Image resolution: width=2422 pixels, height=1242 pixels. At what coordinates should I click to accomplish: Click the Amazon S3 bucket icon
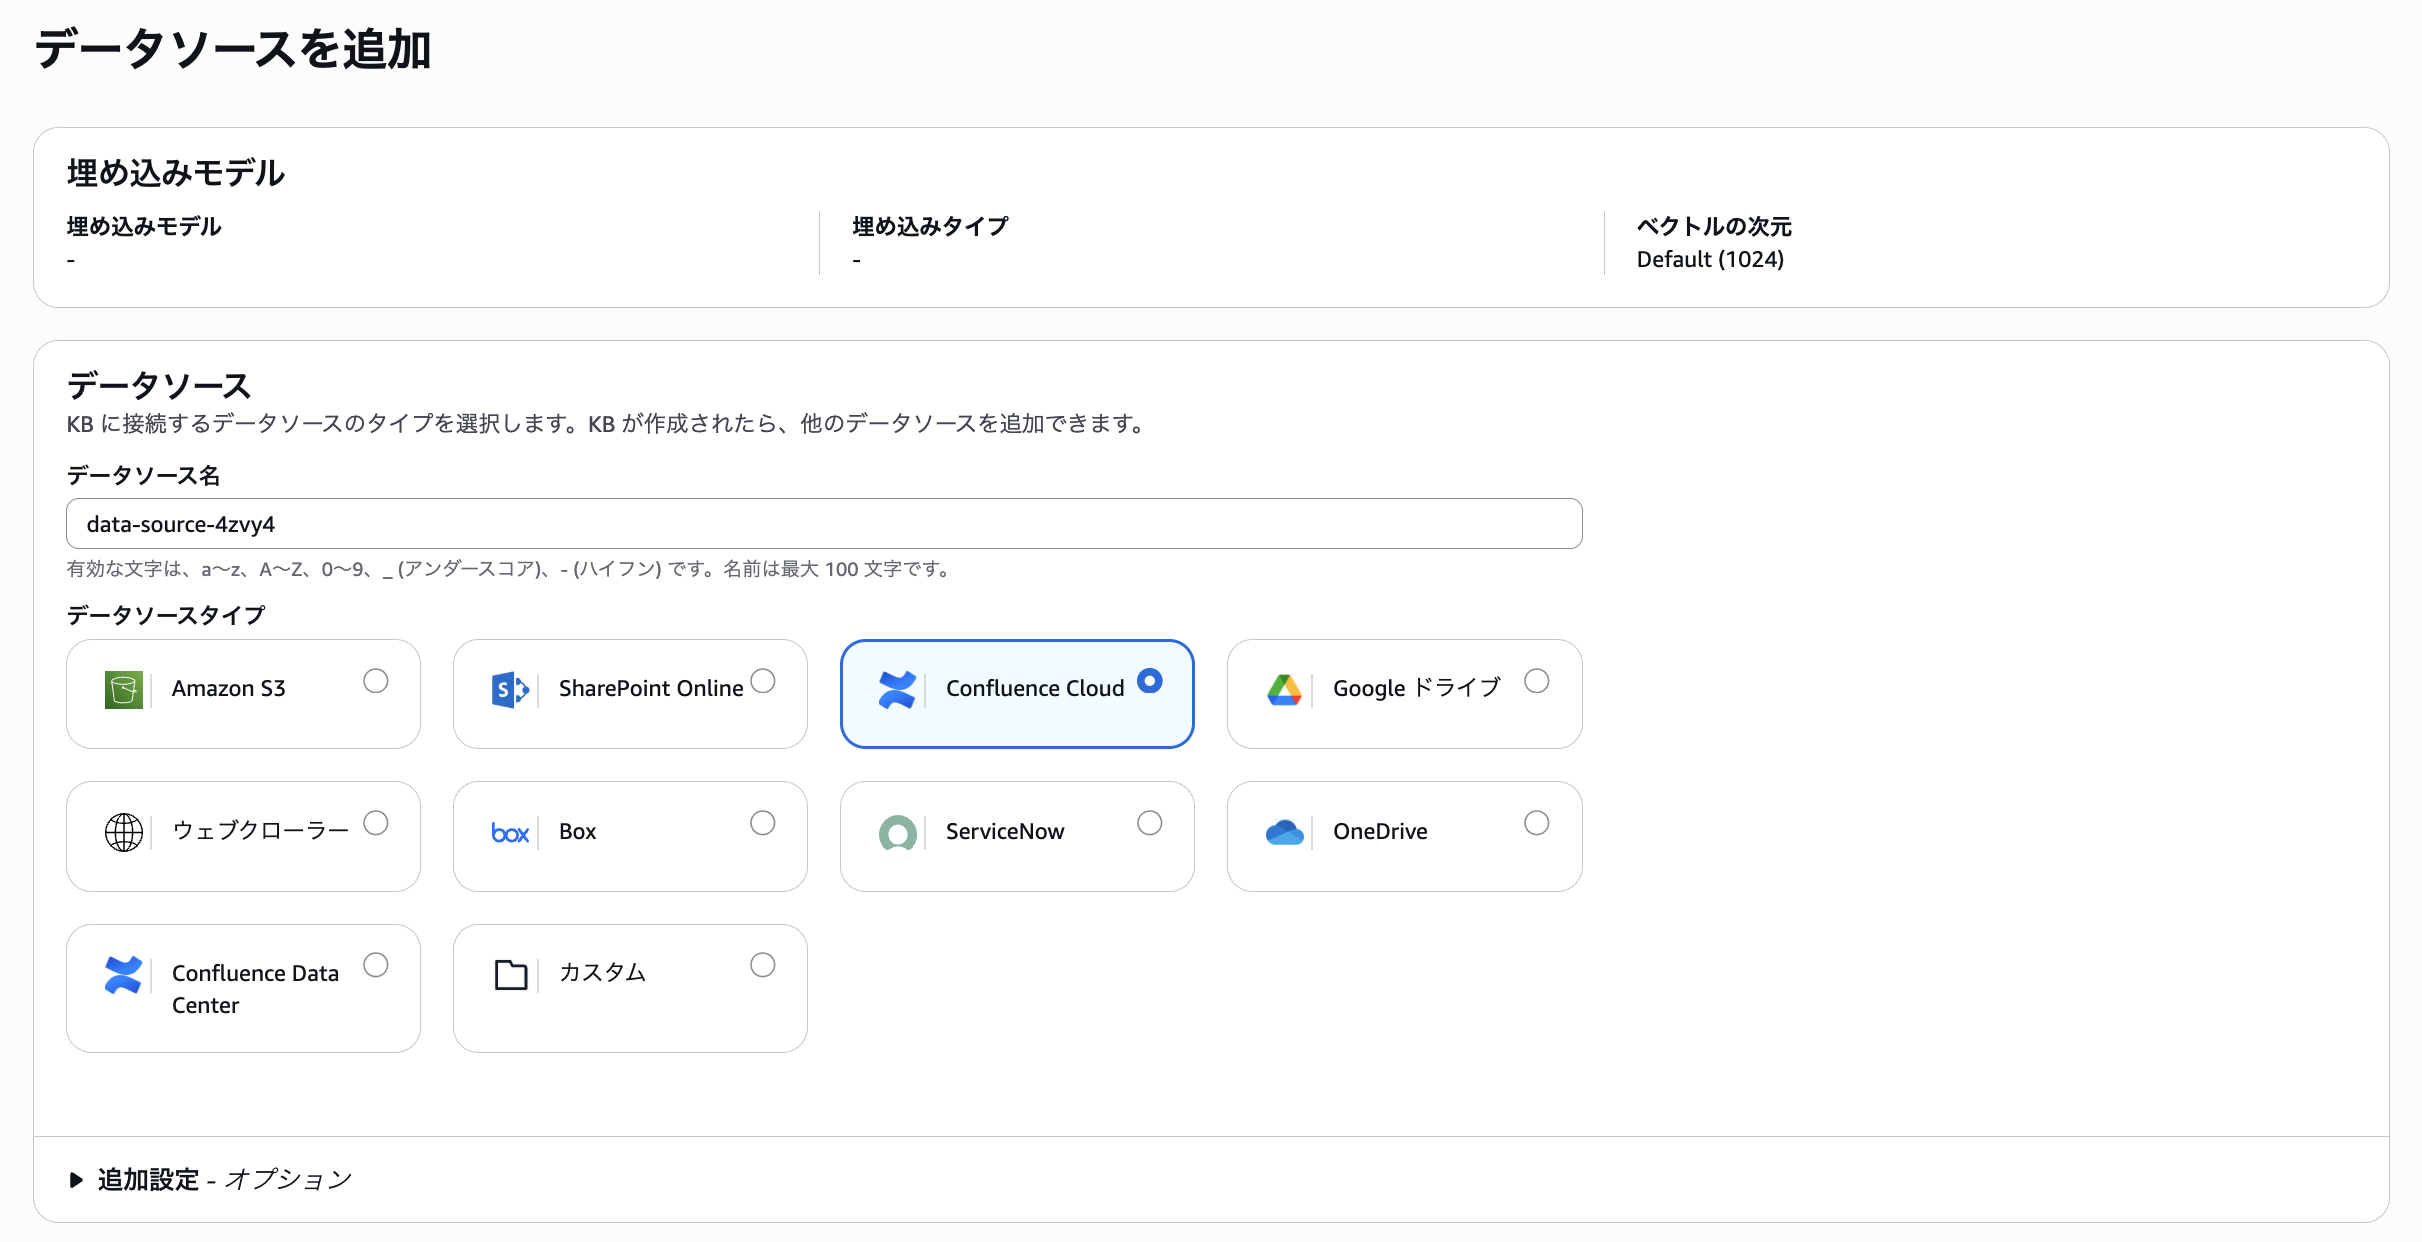(123, 690)
